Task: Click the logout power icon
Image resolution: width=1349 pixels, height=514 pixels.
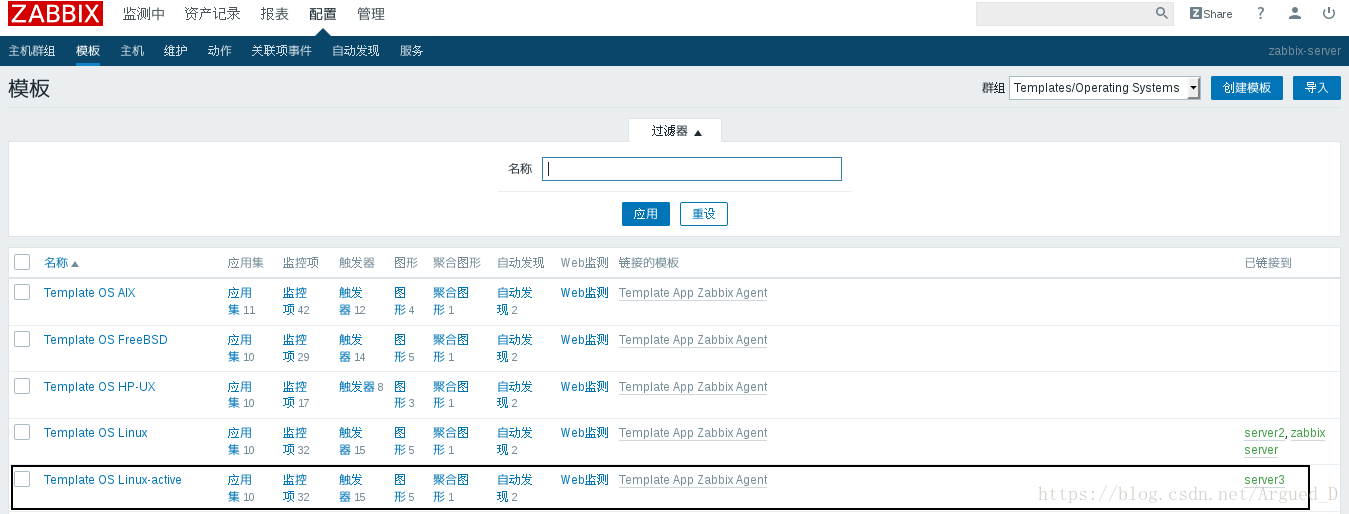Action: point(1329,14)
